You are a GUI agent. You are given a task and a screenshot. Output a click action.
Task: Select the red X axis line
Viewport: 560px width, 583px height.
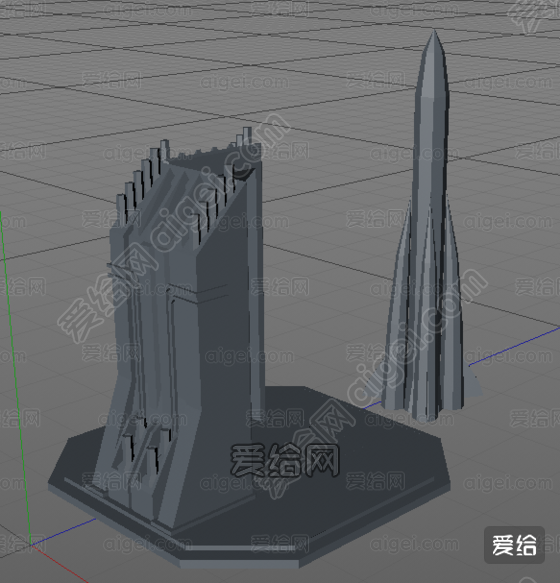(59, 564)
